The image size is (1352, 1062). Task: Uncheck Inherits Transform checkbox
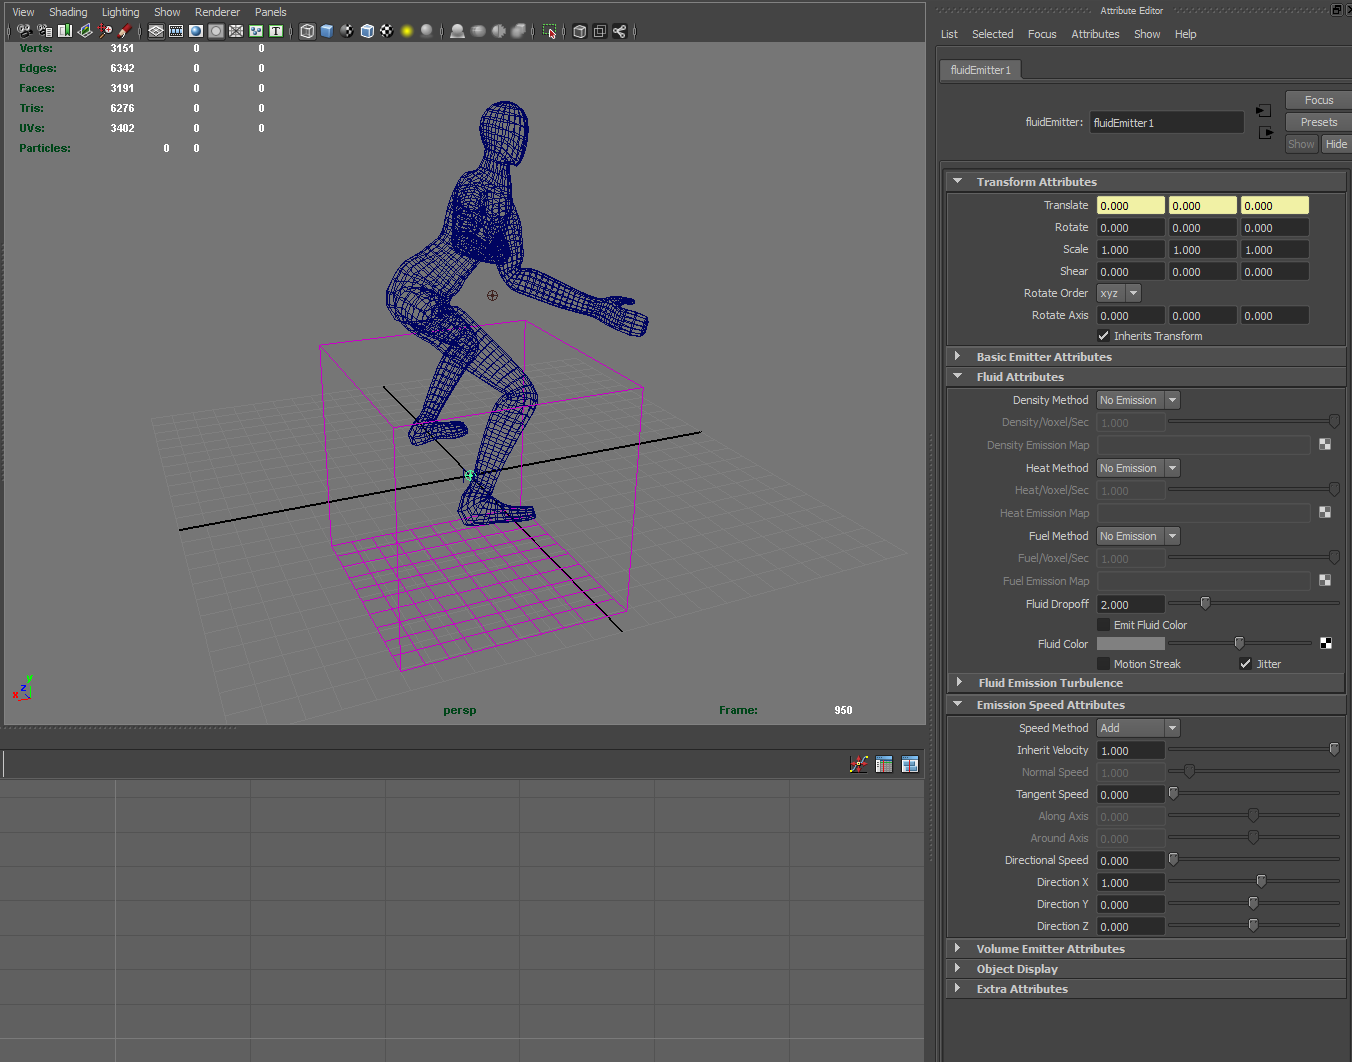[1104, 336]
